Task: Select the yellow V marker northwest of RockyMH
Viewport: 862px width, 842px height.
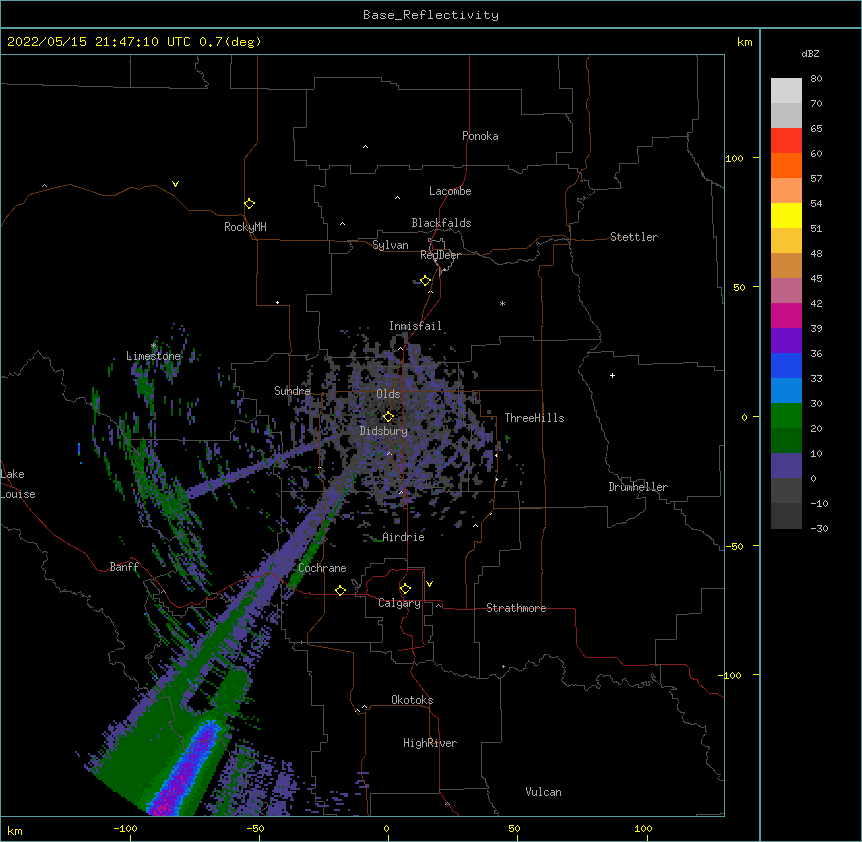Action: pyautogui.click(x=175, y=184)
